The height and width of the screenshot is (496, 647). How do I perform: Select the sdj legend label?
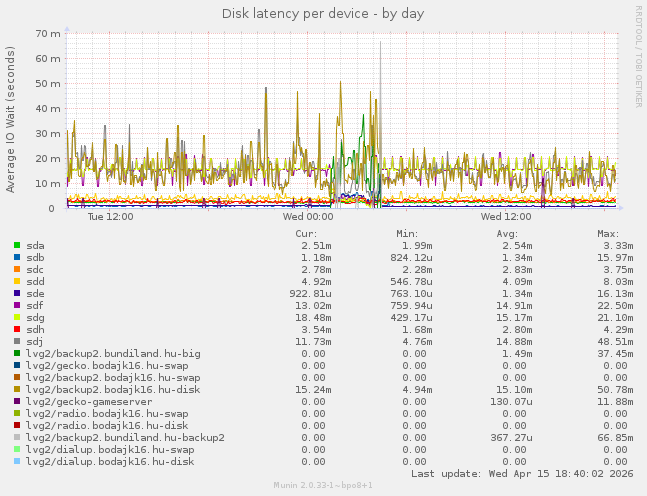[35, 342]
